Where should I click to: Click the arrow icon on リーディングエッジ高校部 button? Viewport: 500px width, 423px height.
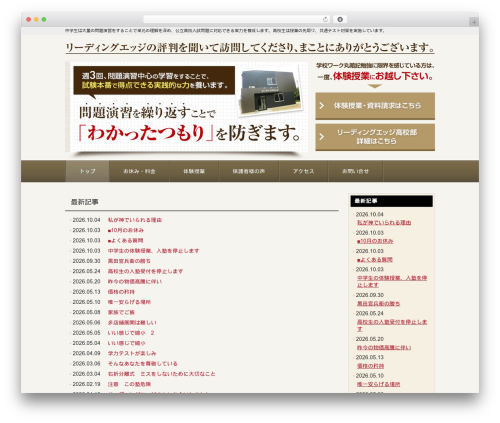coord(322,137)
